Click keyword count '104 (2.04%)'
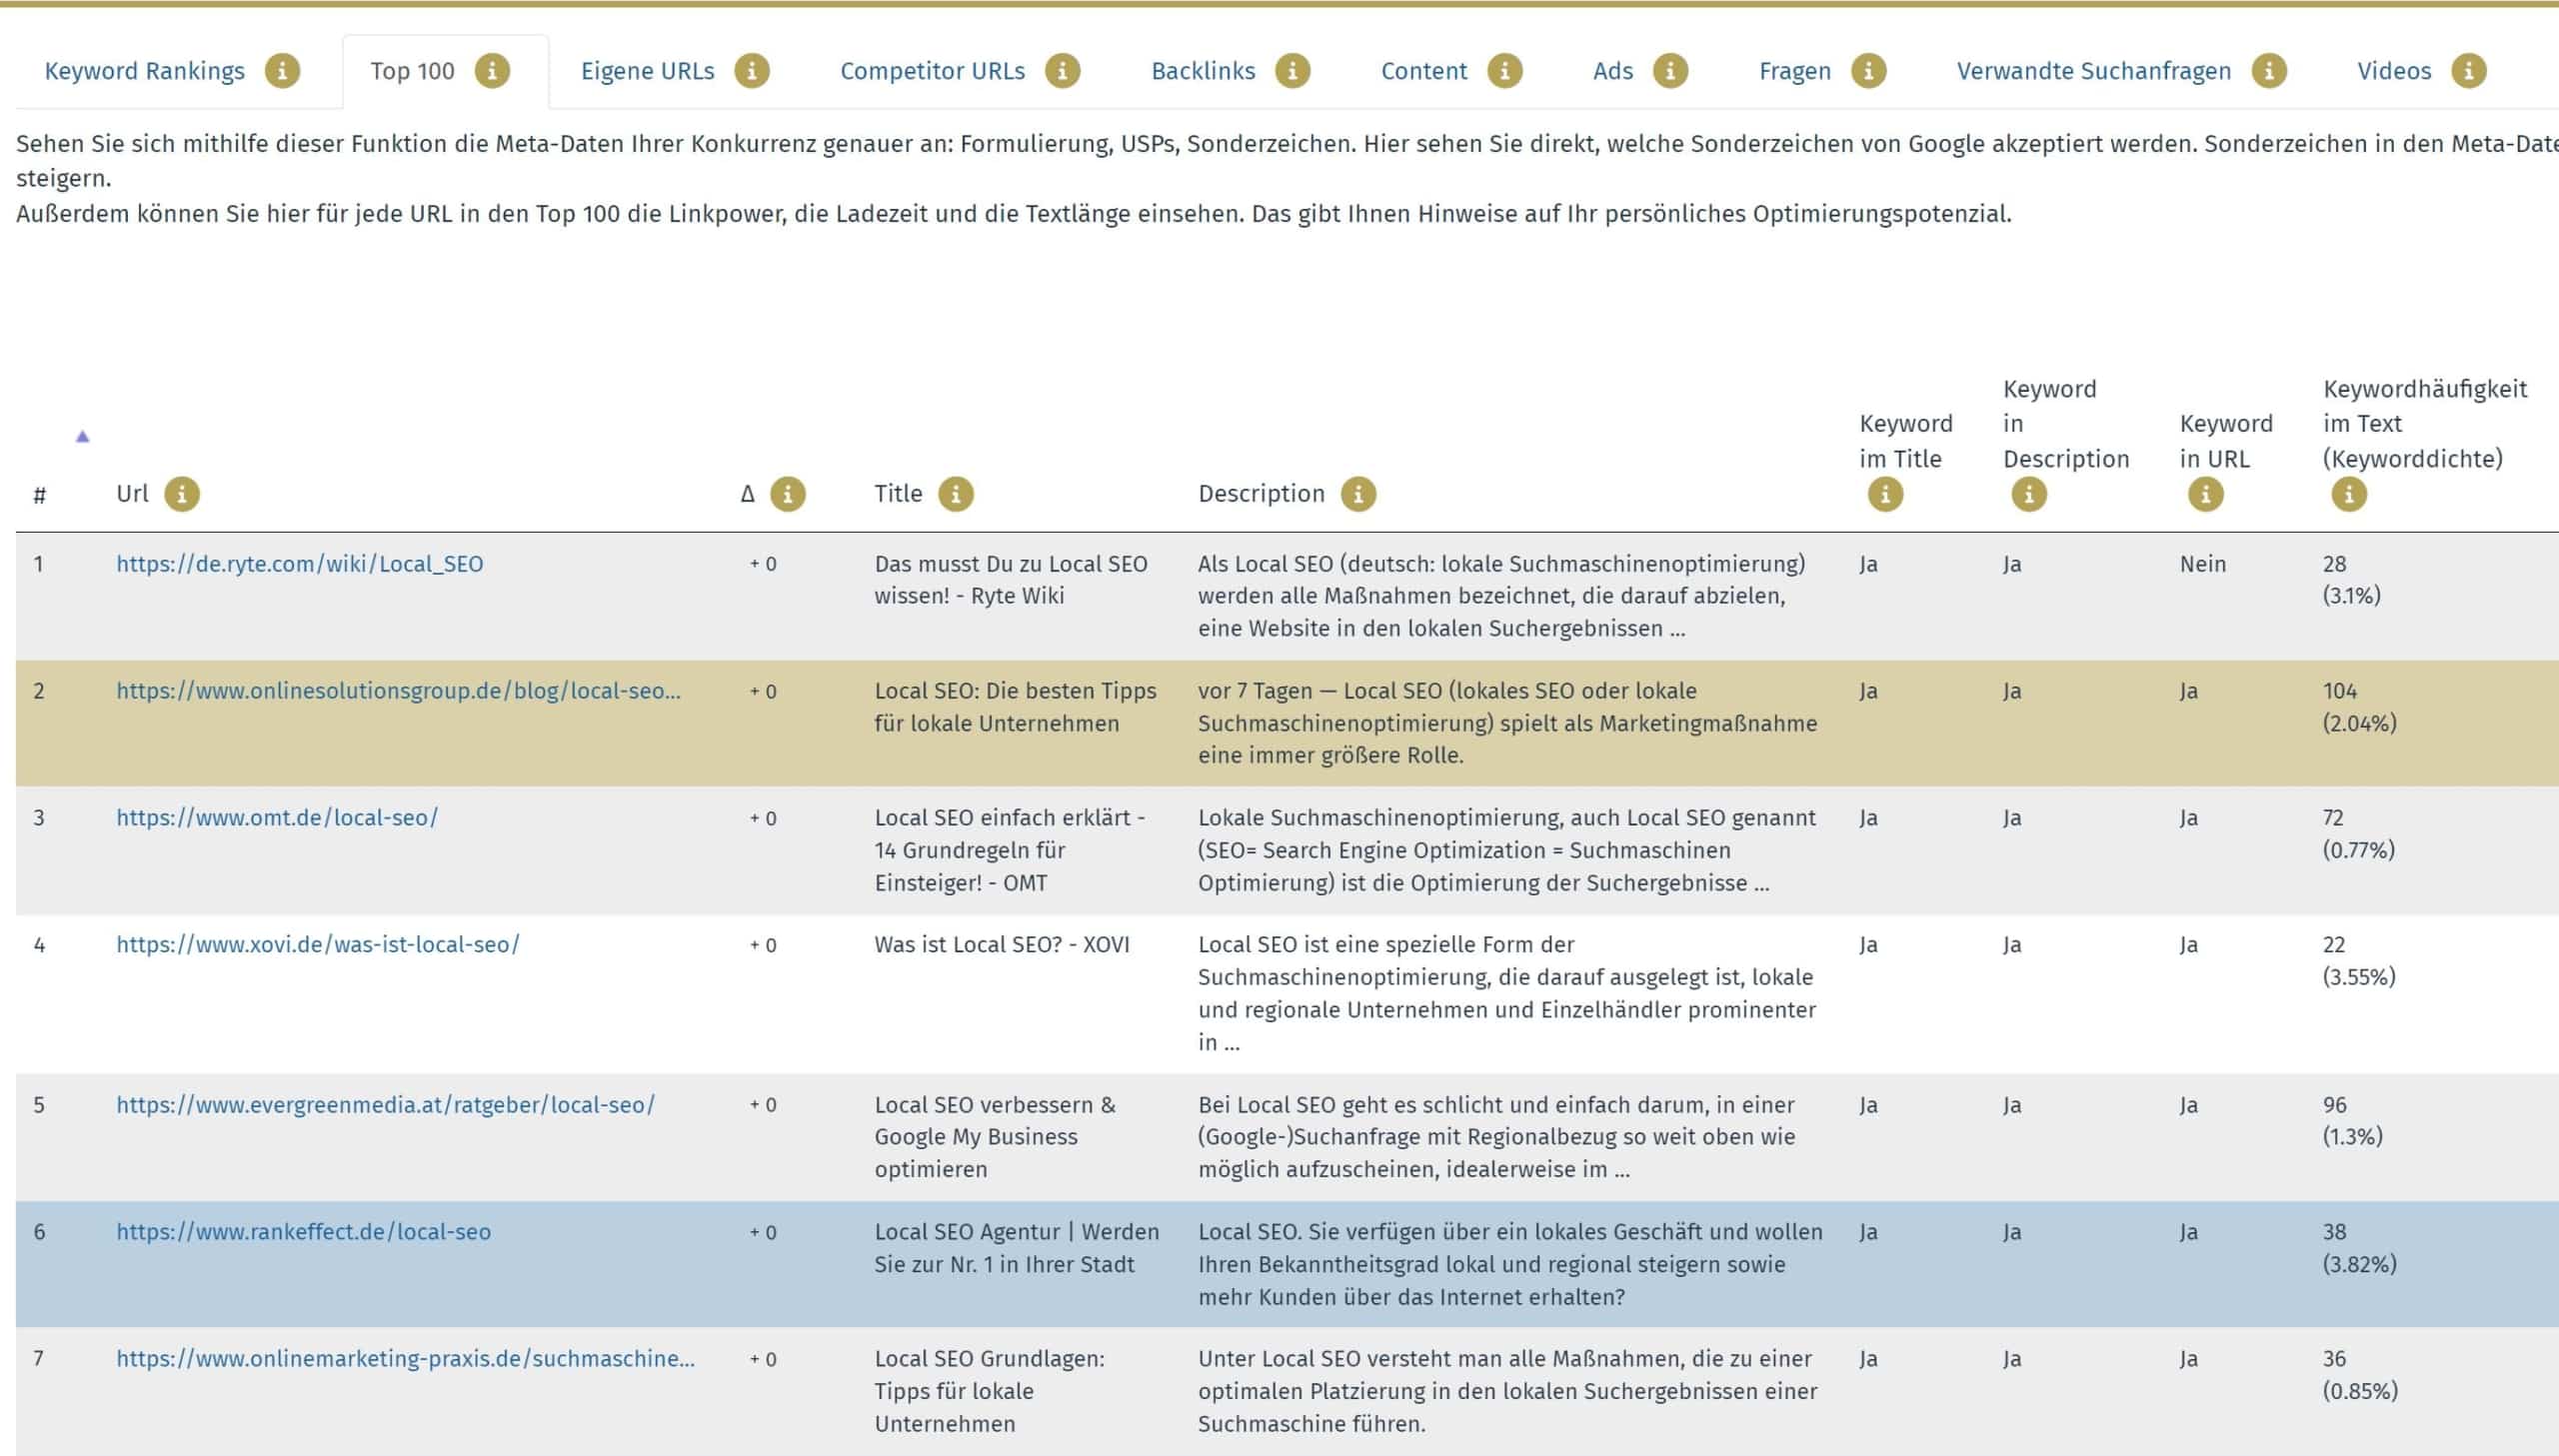2559x1456 pixels. tap(2359, 707)
